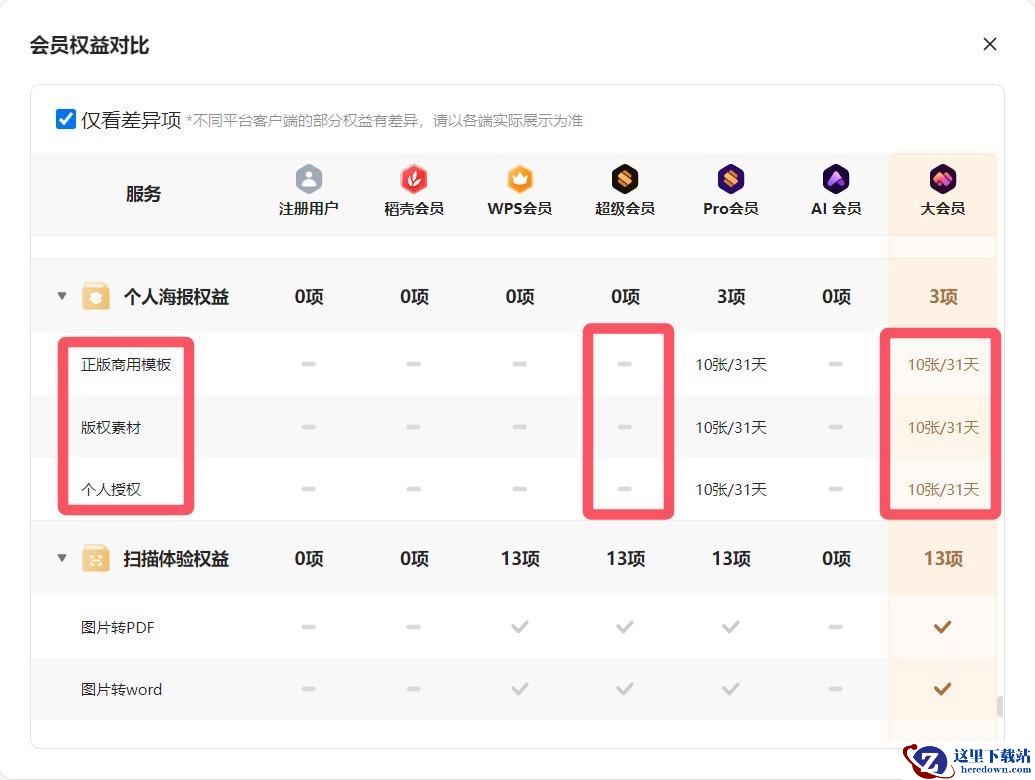Viewport: 1035px width, 780px height.
Task: Close the 会员权益对比 dialog
Action: (989, 44)
